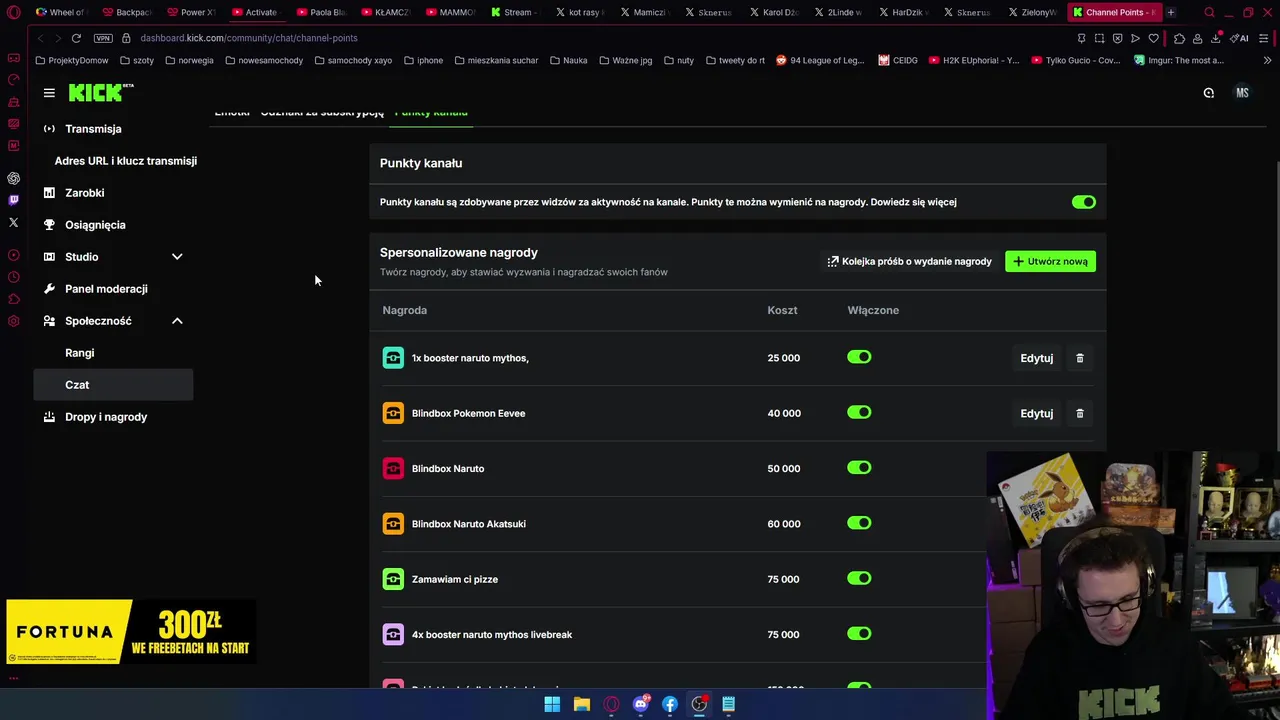Click the Zarobki chart icon
This screenshot has width=1280, height=720.
coord(49,193)
